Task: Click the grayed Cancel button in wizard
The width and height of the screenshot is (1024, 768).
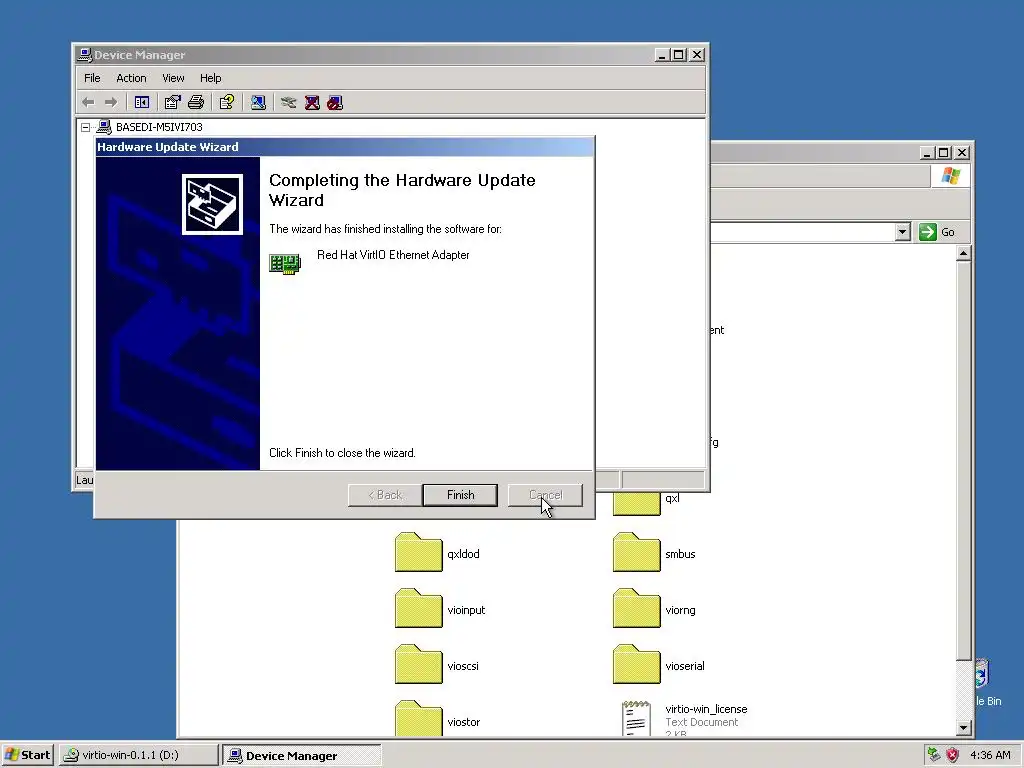Action: (x=545, y=495)
